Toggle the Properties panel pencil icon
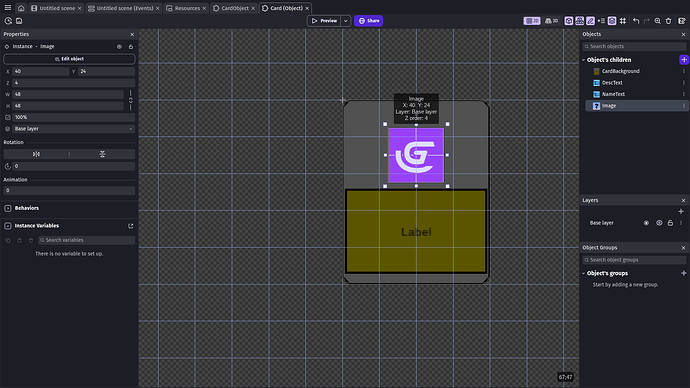This screenshot has height=388, width=690. tap(590, 21)
